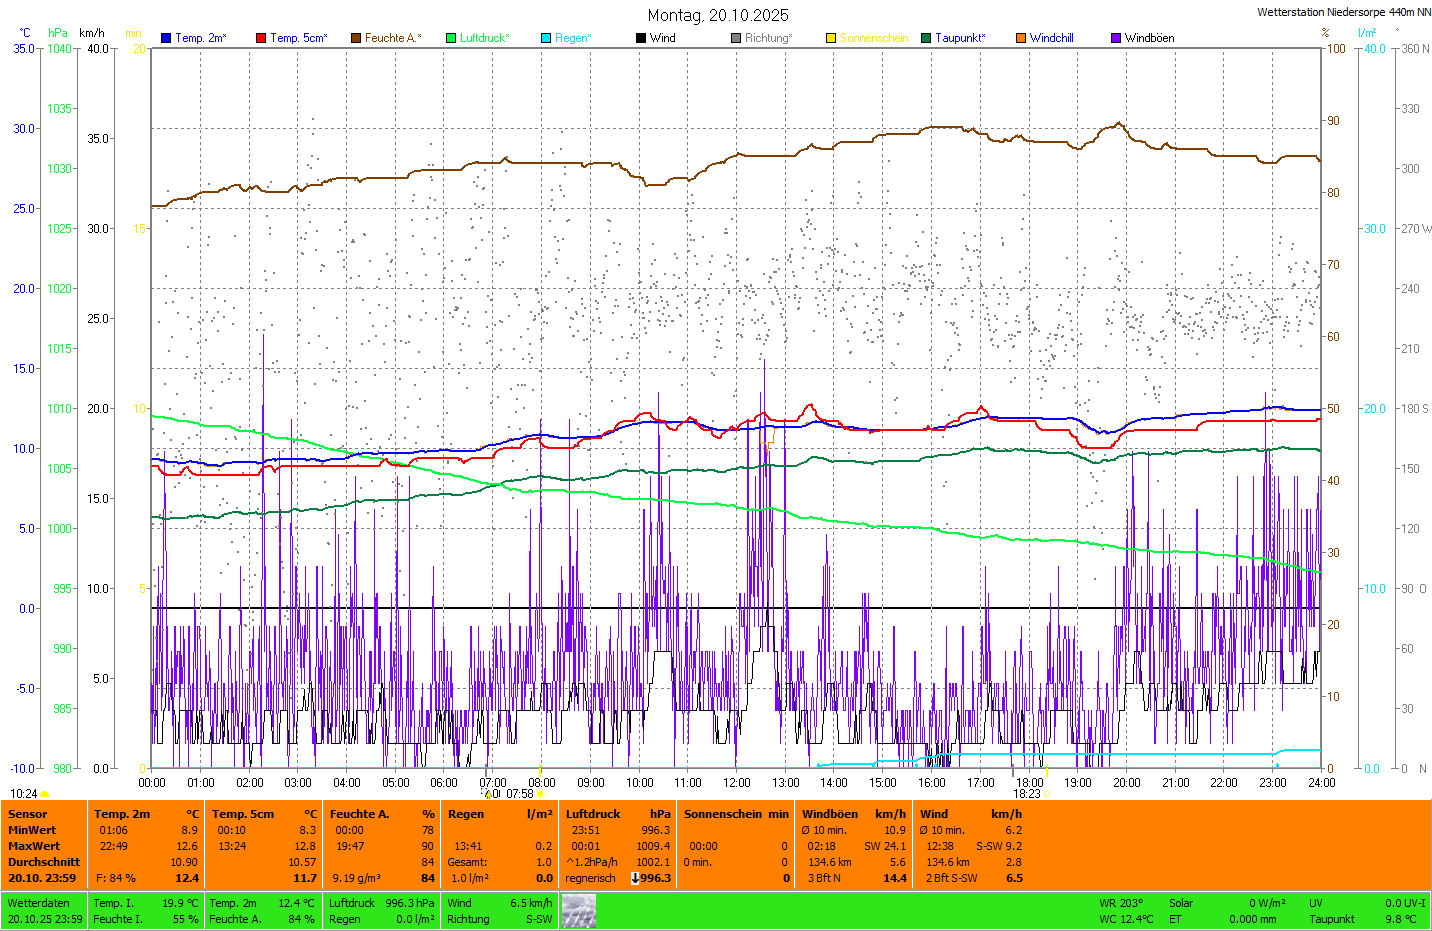The width and height of the screenshot is (1432, 931).
Task: Click the orange Windchill legend square
Action: pos(1021,38)
